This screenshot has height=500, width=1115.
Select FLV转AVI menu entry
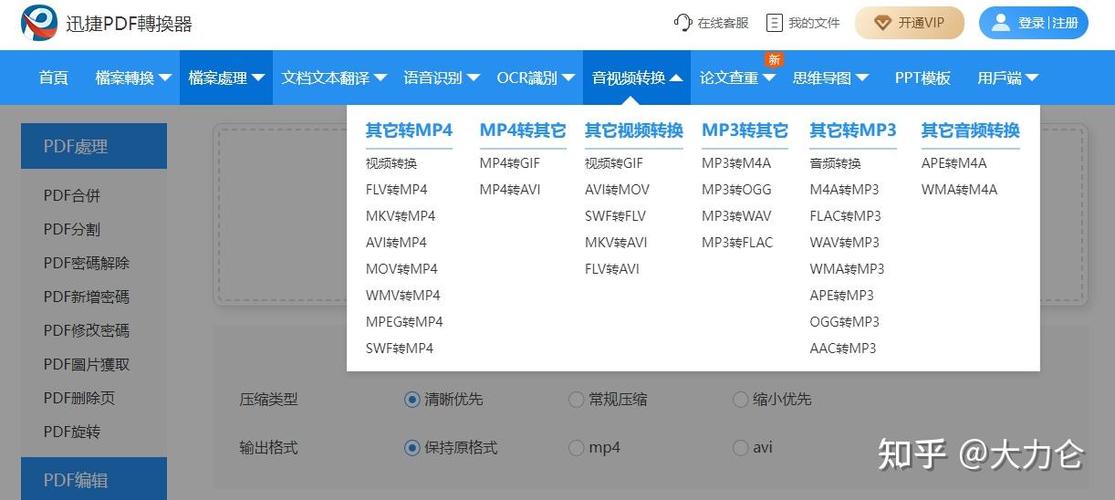coord(612,269)
